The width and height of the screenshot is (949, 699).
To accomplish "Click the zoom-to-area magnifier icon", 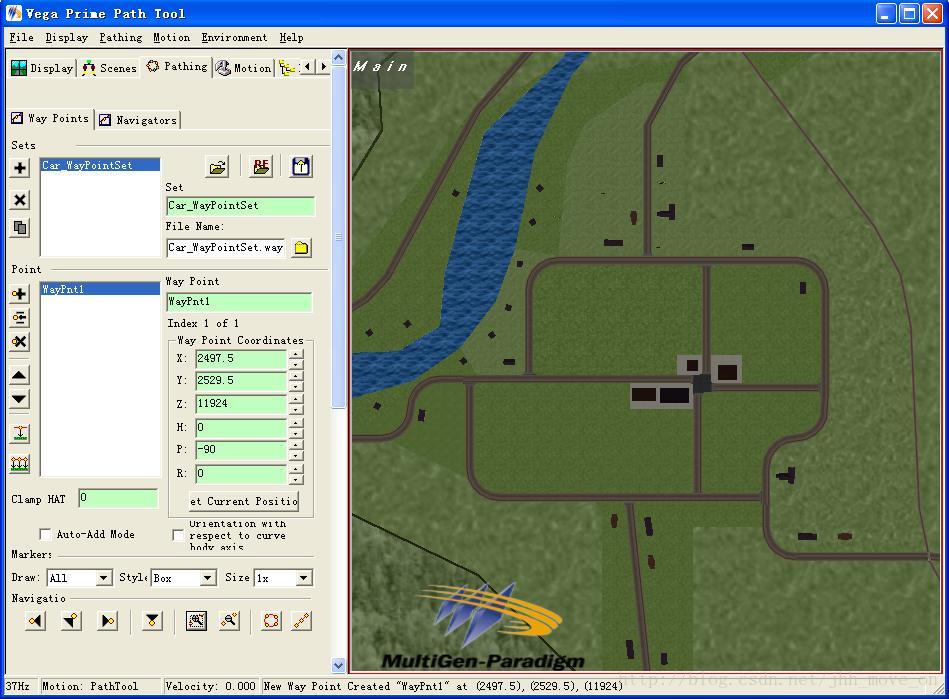I will (196, 621).
